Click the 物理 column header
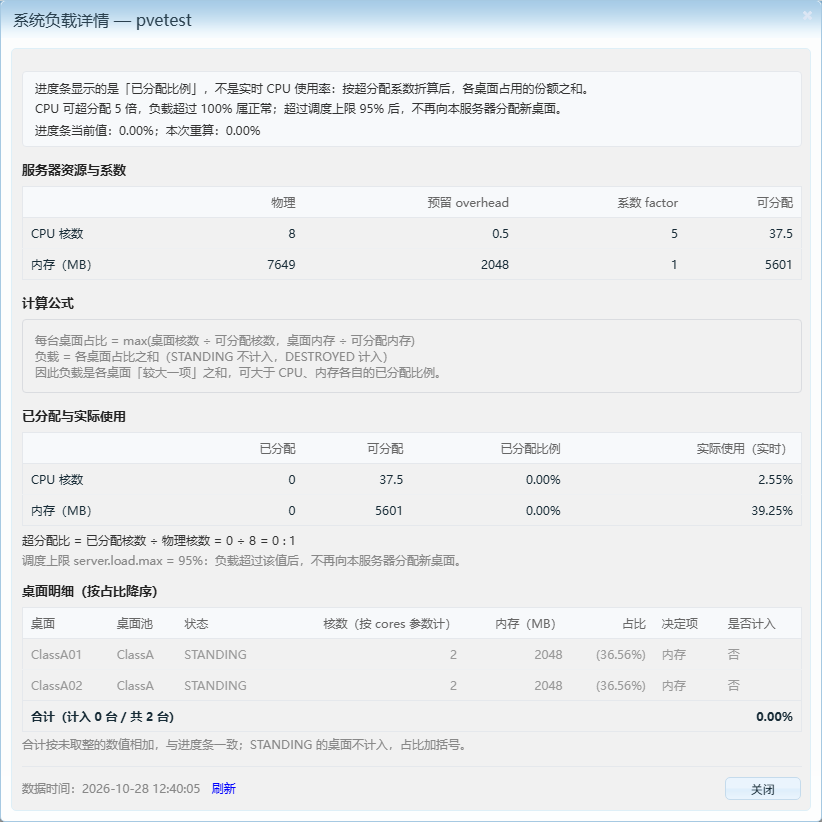 click(x=283, y=202)
